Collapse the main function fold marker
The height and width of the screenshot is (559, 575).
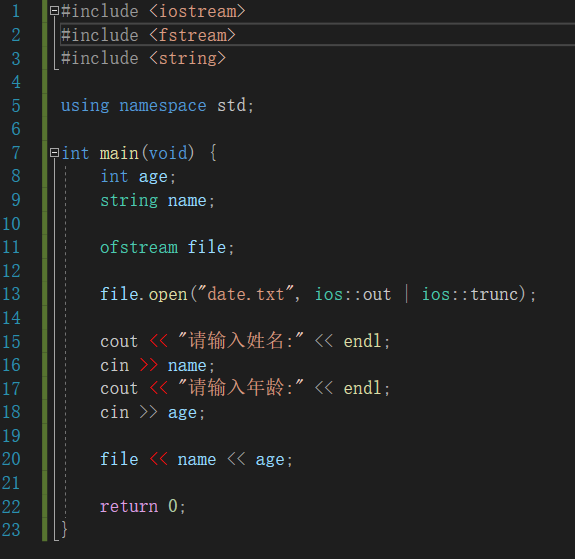coord(54,152)
